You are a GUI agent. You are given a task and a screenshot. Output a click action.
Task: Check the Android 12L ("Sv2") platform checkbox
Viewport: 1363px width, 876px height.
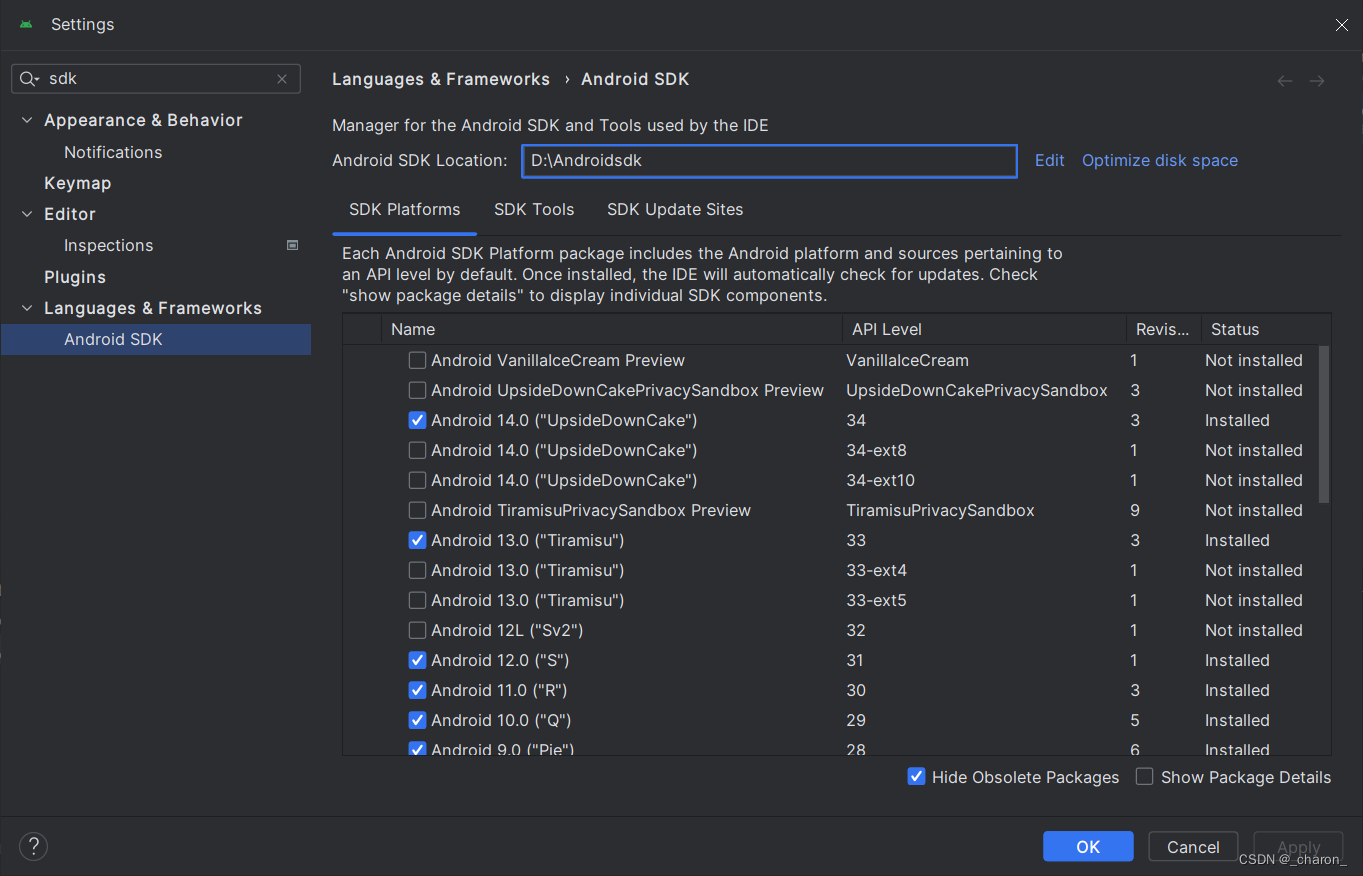coord(418,630)
